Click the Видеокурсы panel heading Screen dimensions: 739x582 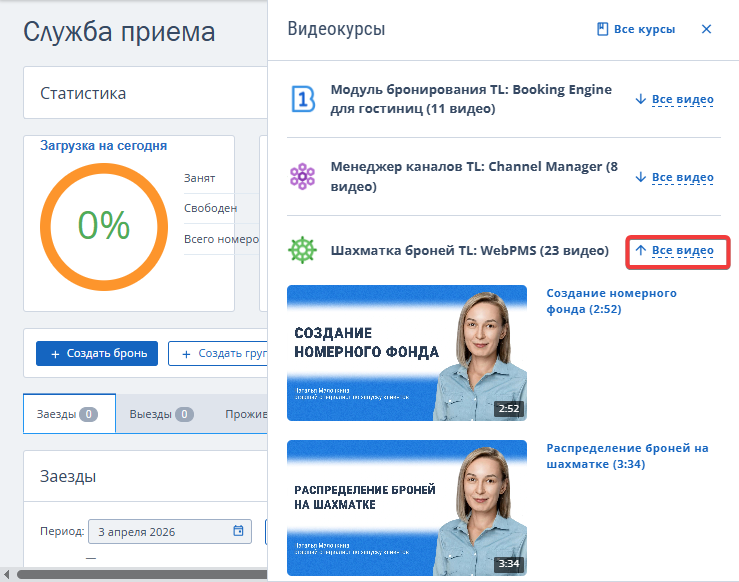coord(337,29)
